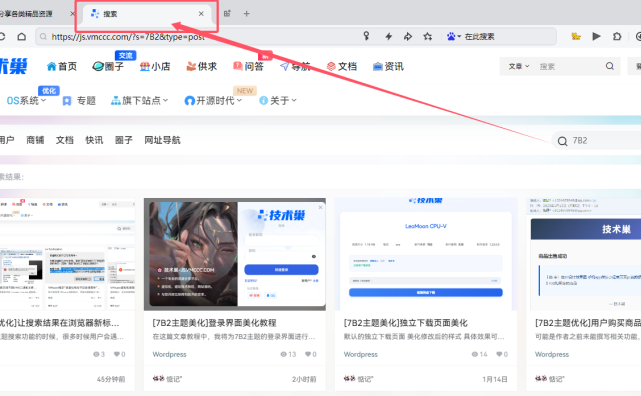Click the magnifier icon beside 7B2
641x396 pixels.
tap(563, 141)
